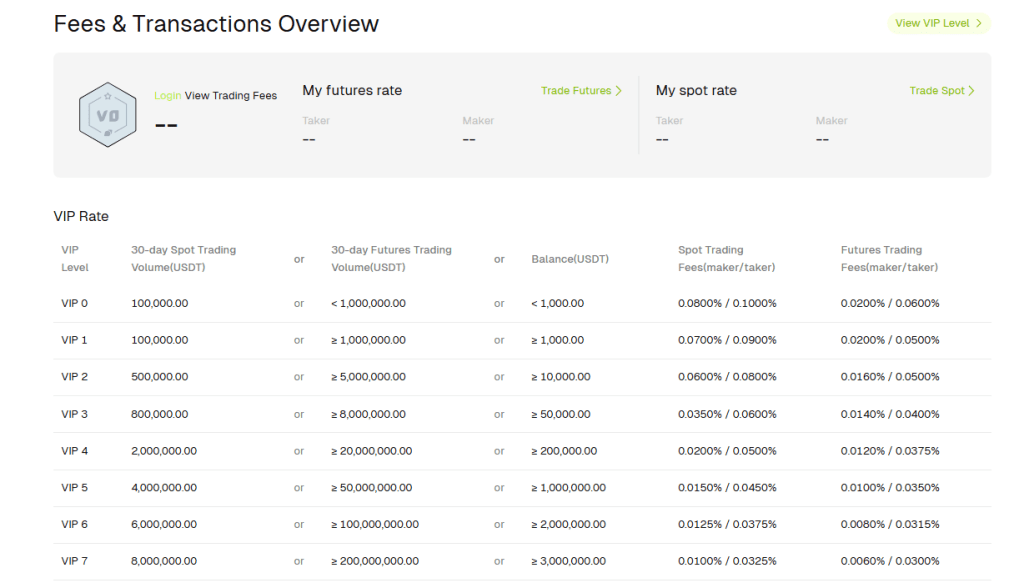Open the Login link
The height and width of the screenshot is (588, 1024).
point(167,96)
